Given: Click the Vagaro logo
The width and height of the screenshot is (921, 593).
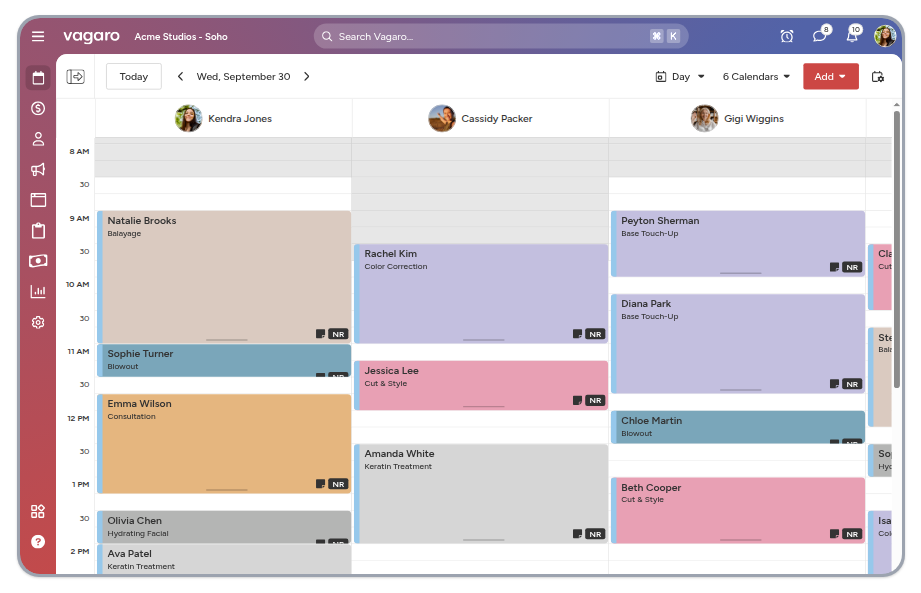Looking at the screenshot, I should pyautogui.click(x=91, y=36).
